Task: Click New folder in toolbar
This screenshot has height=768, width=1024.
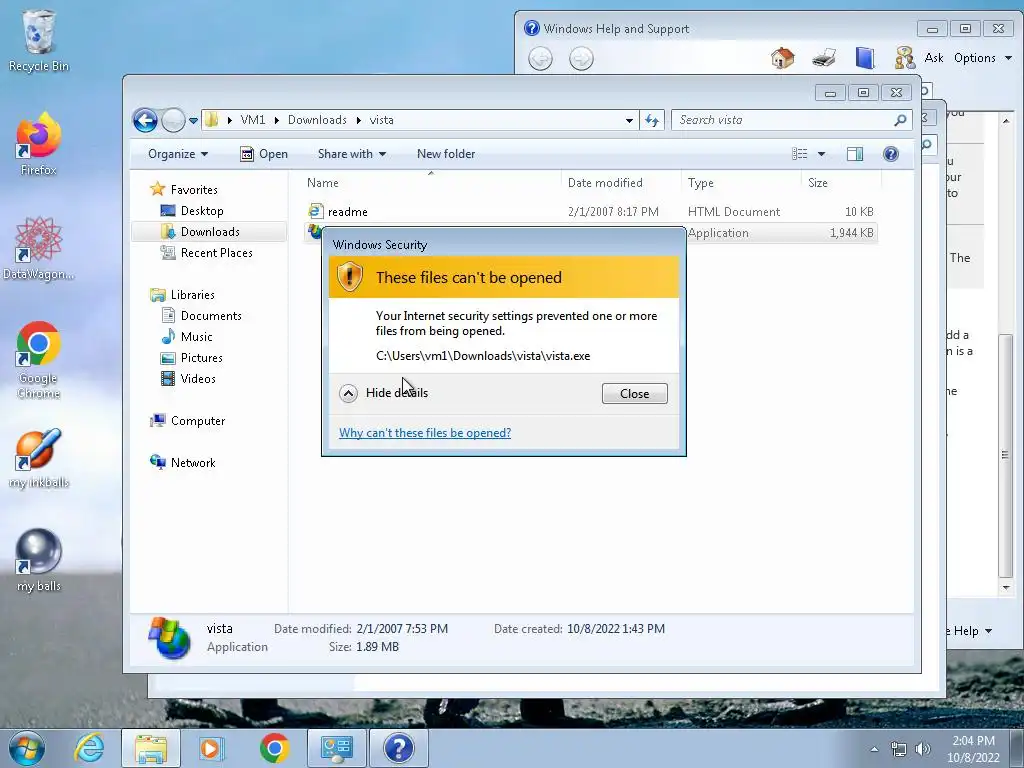Action: 446,154
